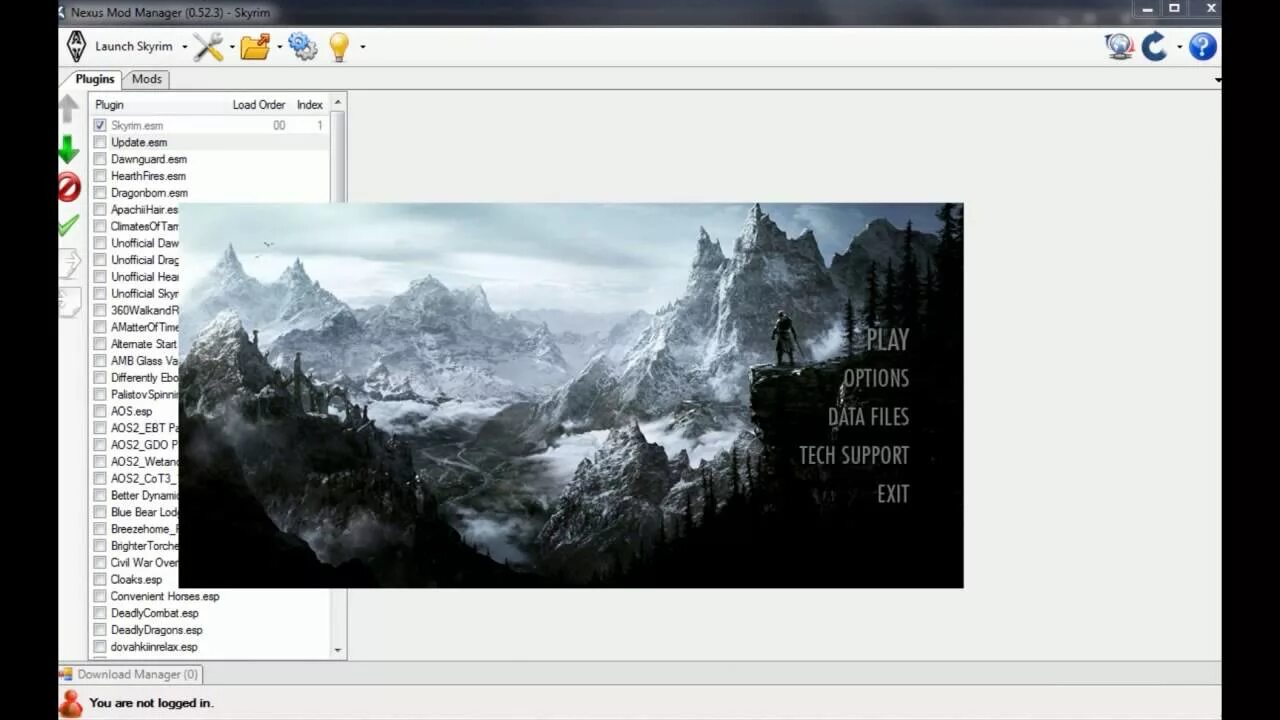Click the open game folder icon
The height and width of the screenshot is (720, 1280).
tap(255, 46)
